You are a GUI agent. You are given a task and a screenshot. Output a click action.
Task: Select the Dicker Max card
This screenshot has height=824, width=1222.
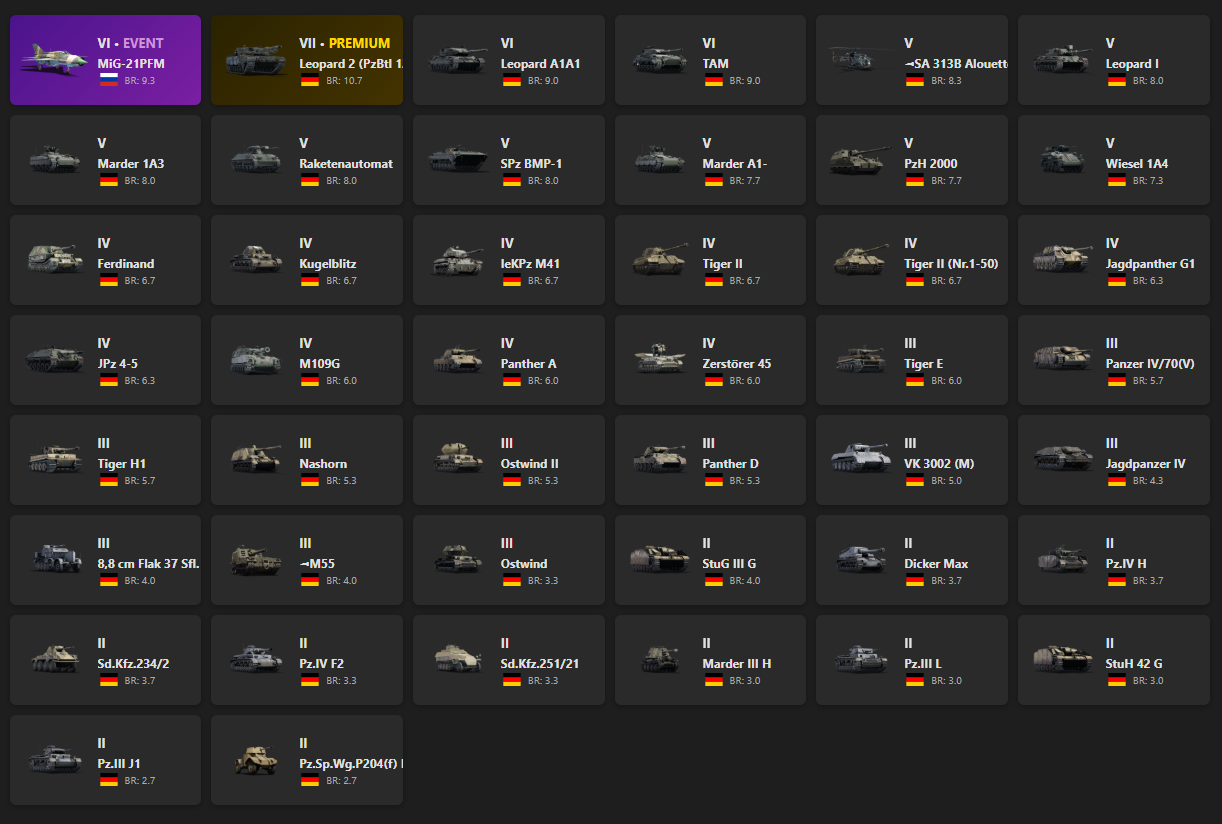[x=912, y=560]
